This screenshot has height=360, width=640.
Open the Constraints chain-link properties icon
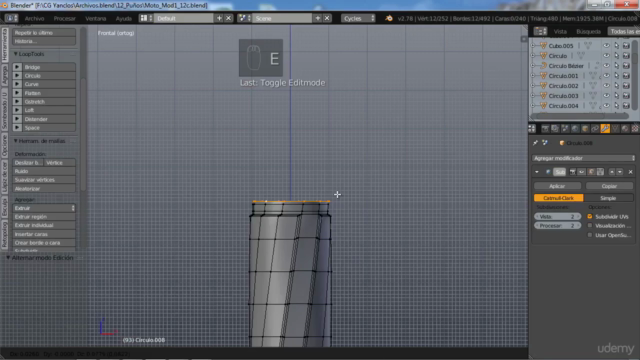click(595, 129)
